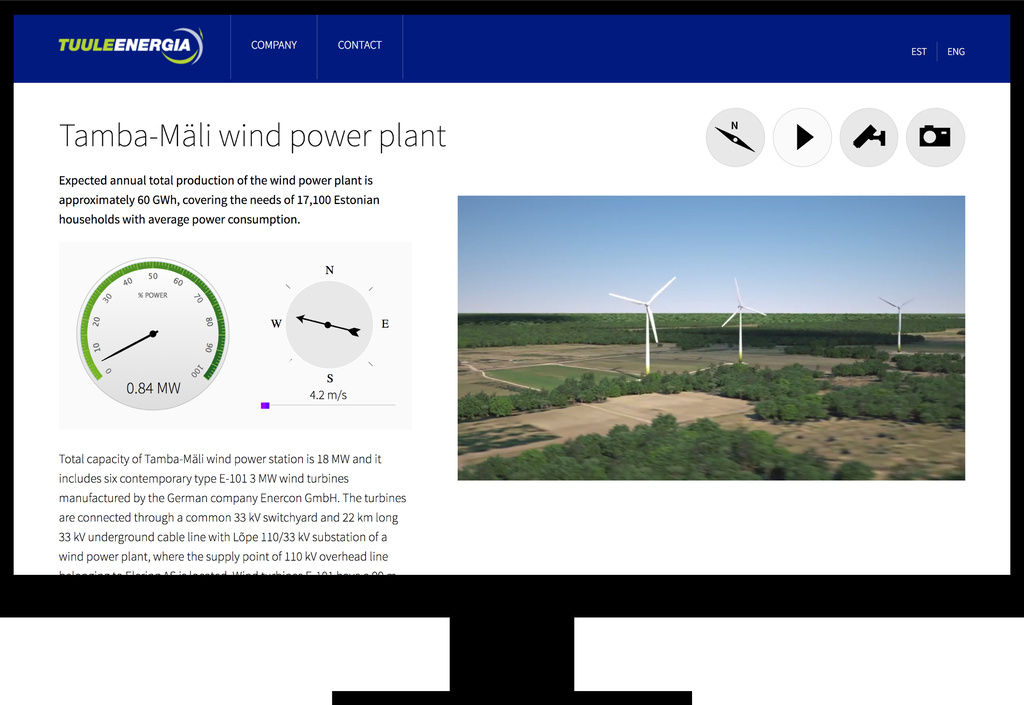Click the round play button

(802, 137)
